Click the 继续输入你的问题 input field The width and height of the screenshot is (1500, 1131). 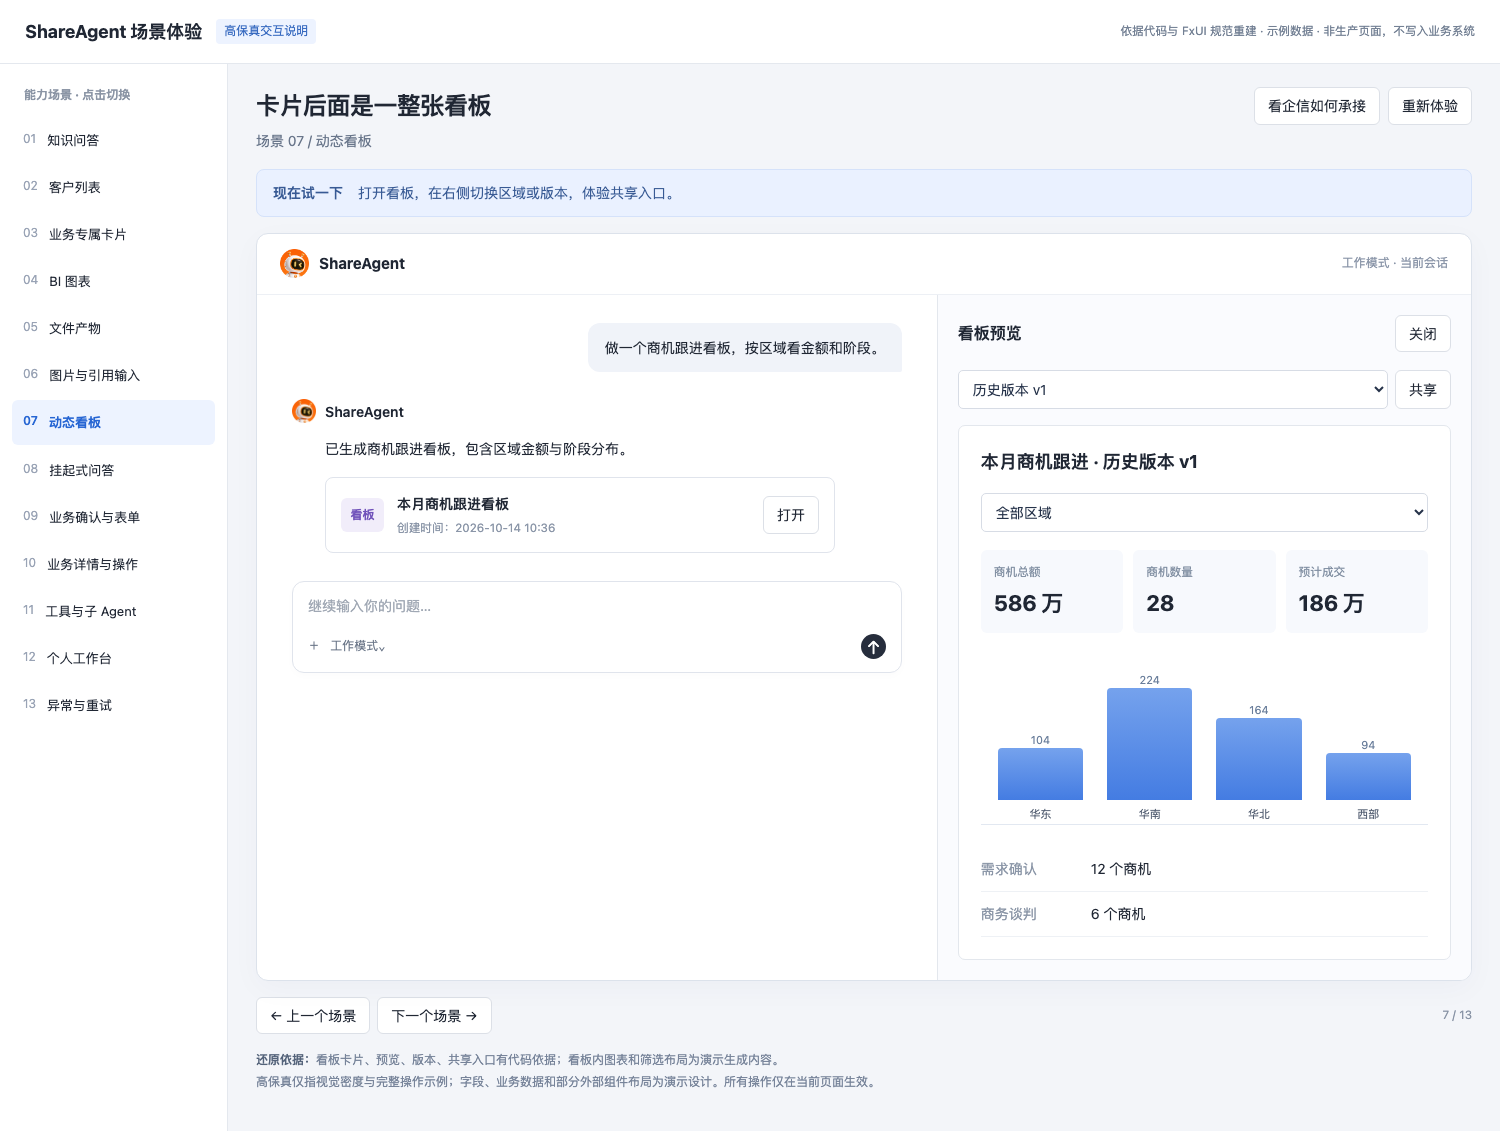[x=597, y=606]
